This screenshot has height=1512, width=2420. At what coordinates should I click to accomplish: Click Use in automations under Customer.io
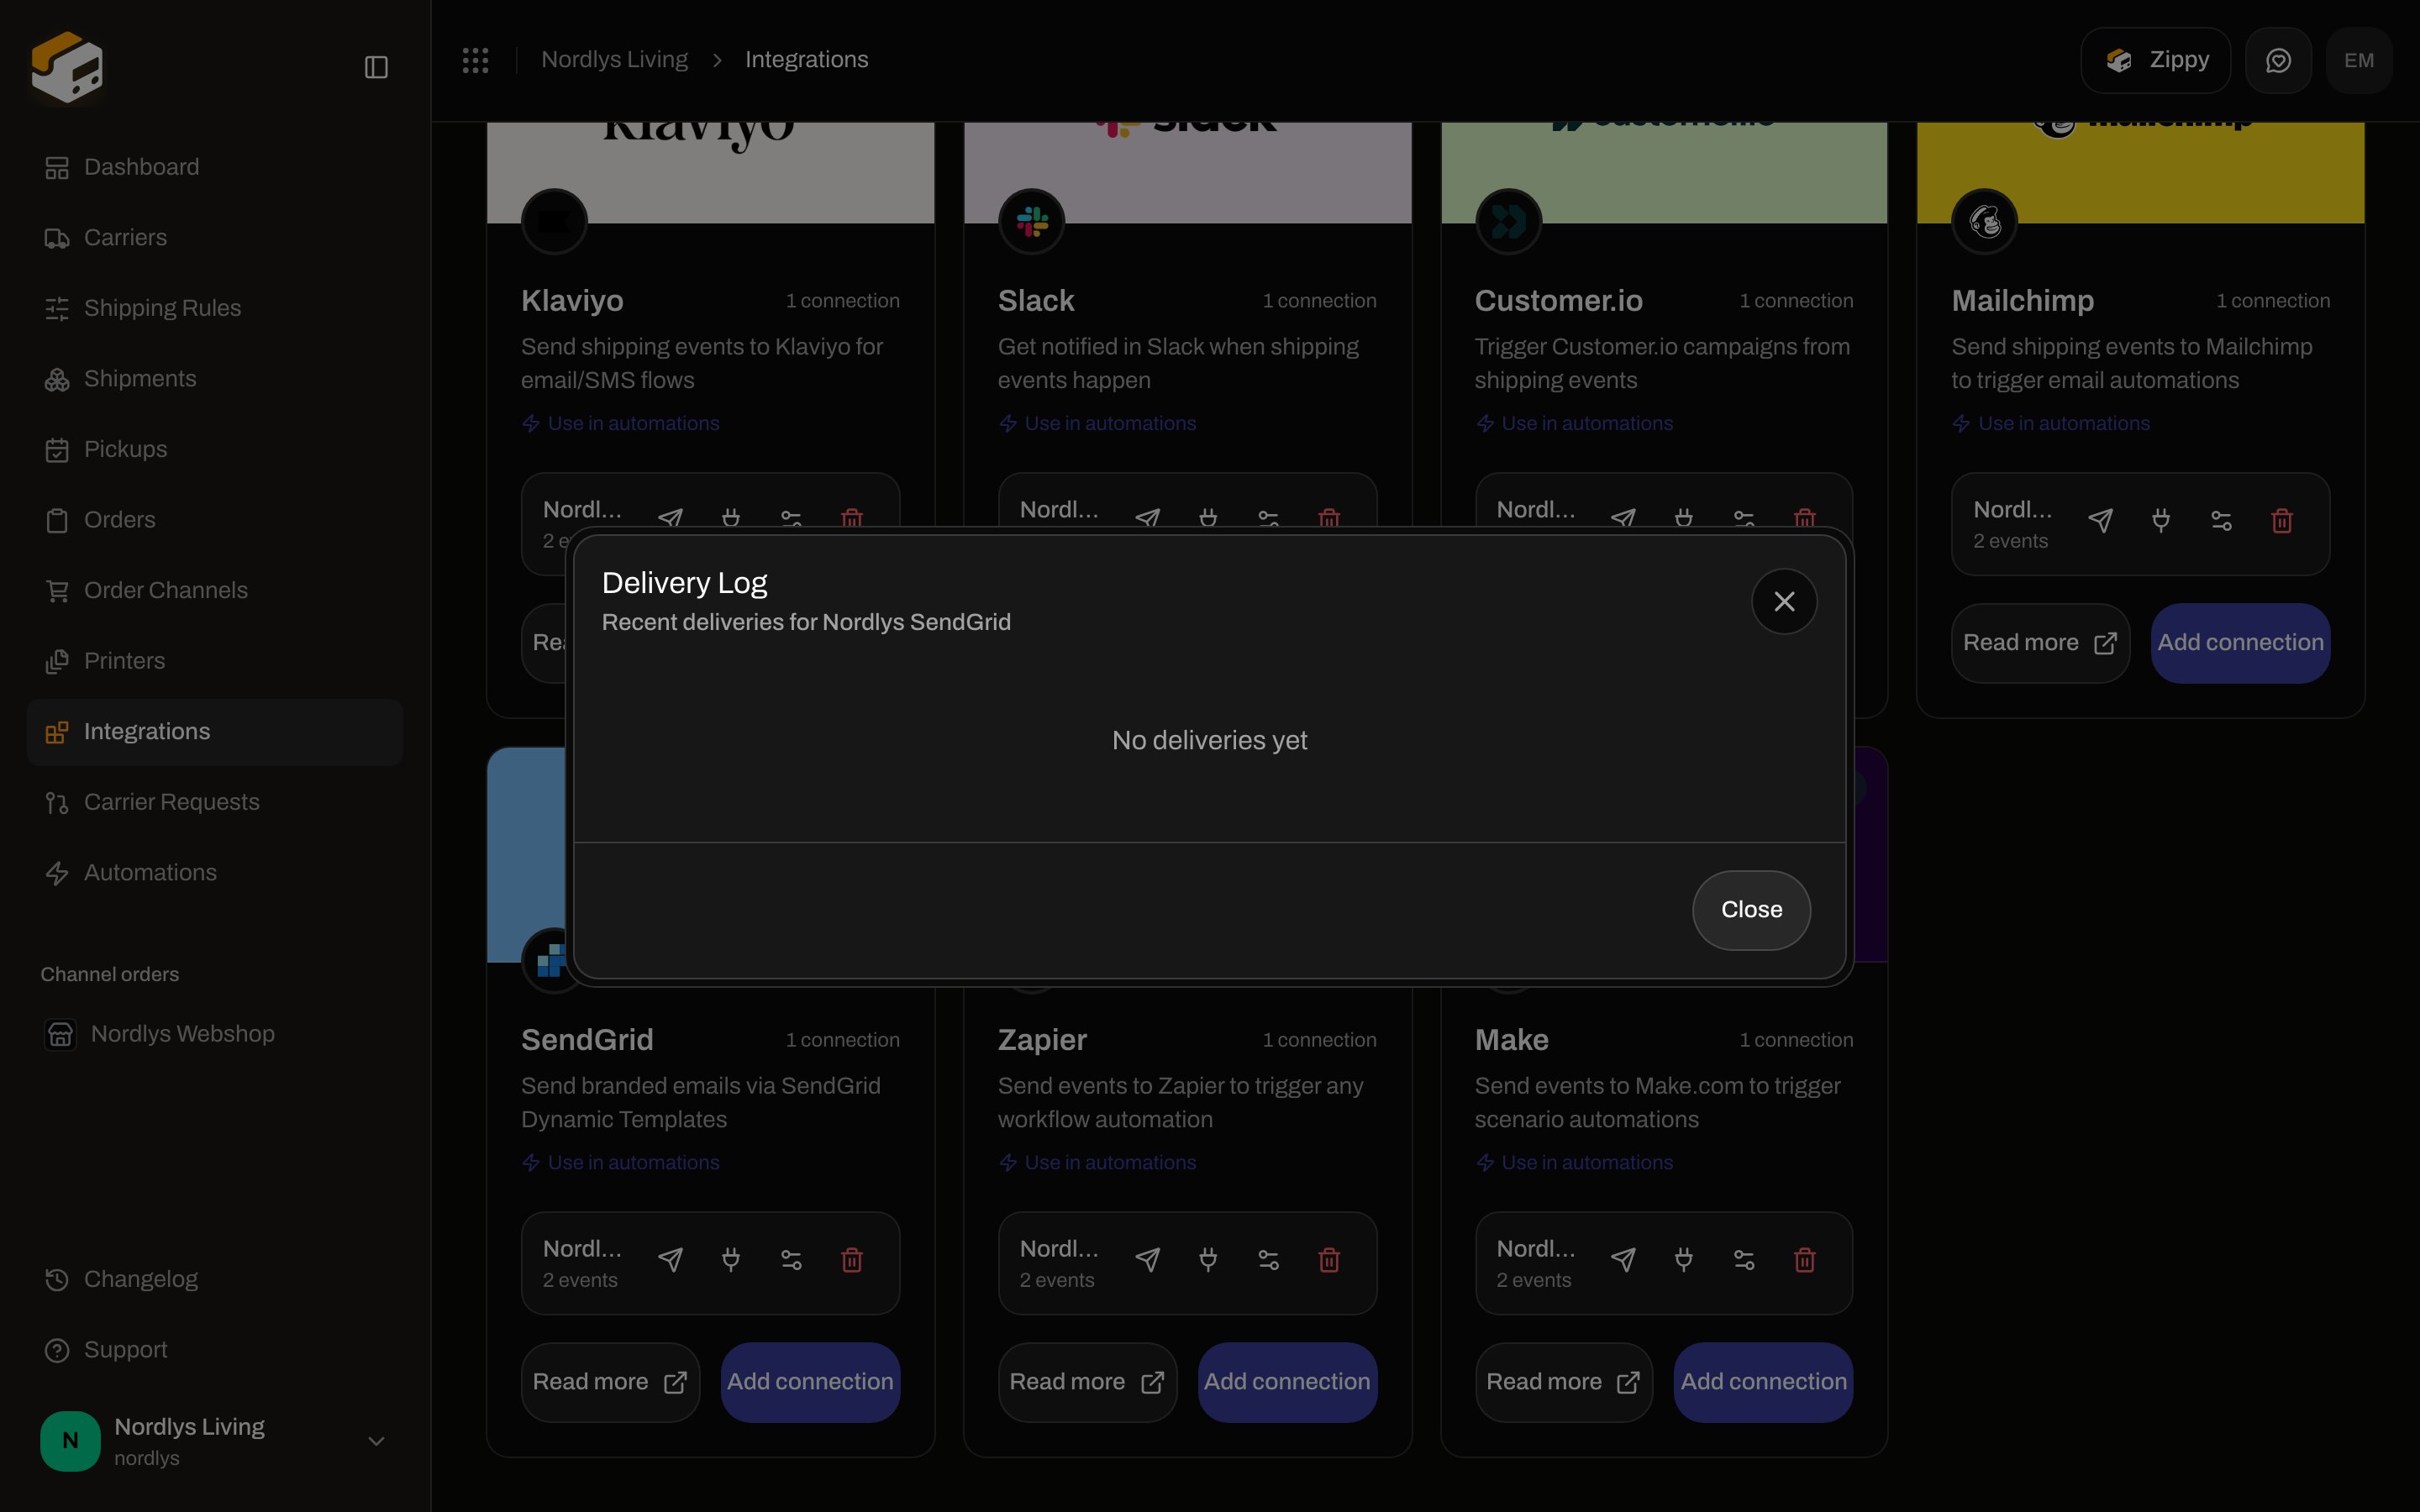click(1574, 424)
